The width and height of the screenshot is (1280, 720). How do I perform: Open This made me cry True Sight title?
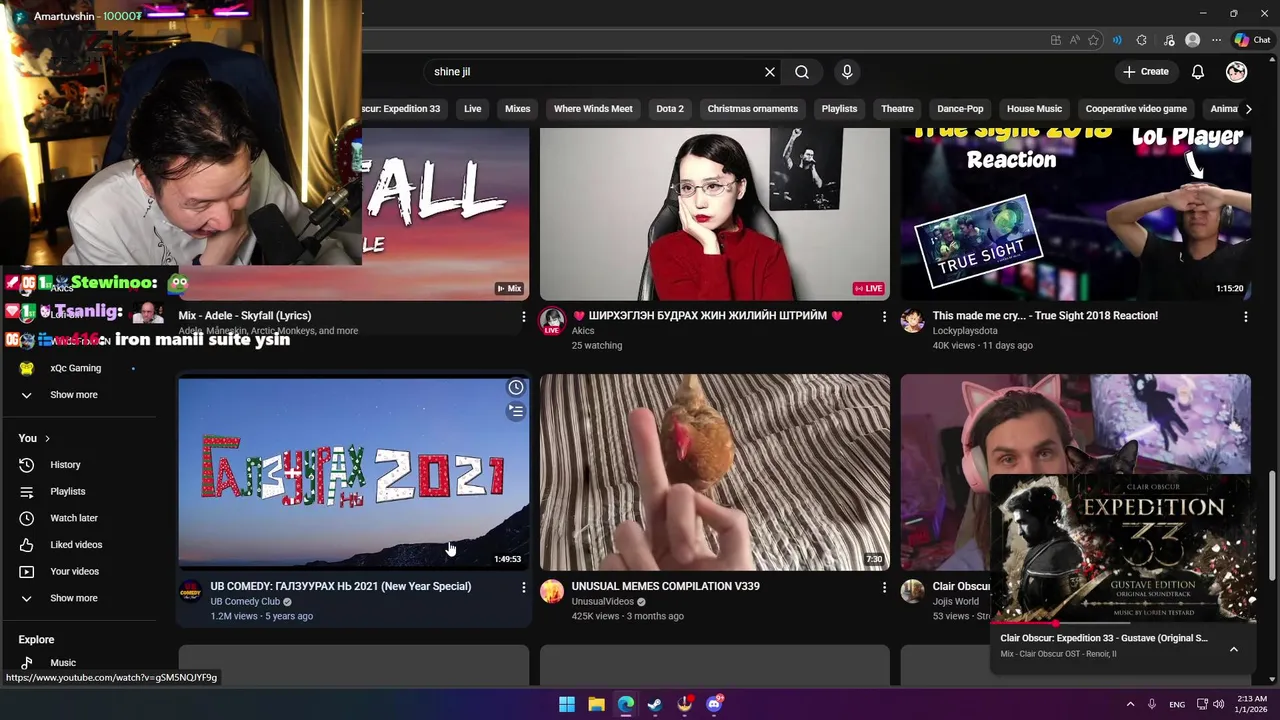pyautogui.click(x=1045, y=315)
